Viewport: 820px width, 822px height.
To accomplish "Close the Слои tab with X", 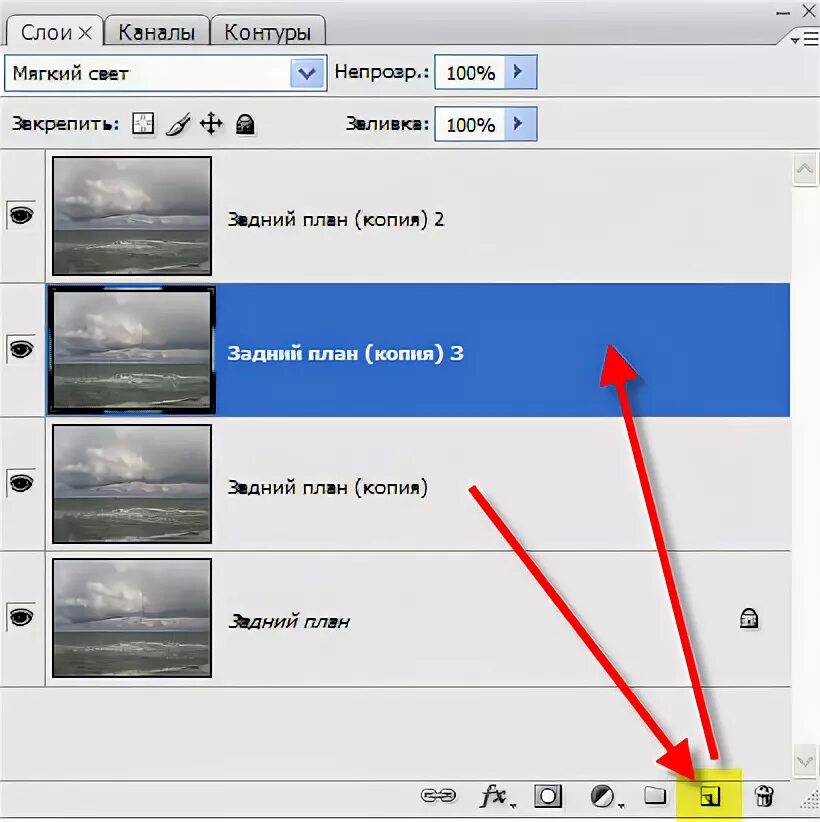I will [x=85, y=34].
